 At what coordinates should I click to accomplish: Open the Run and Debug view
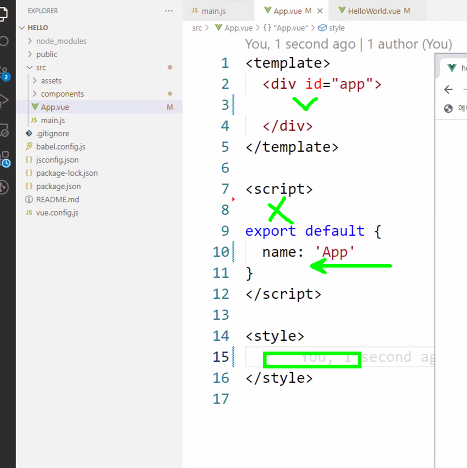coord(4,100)
